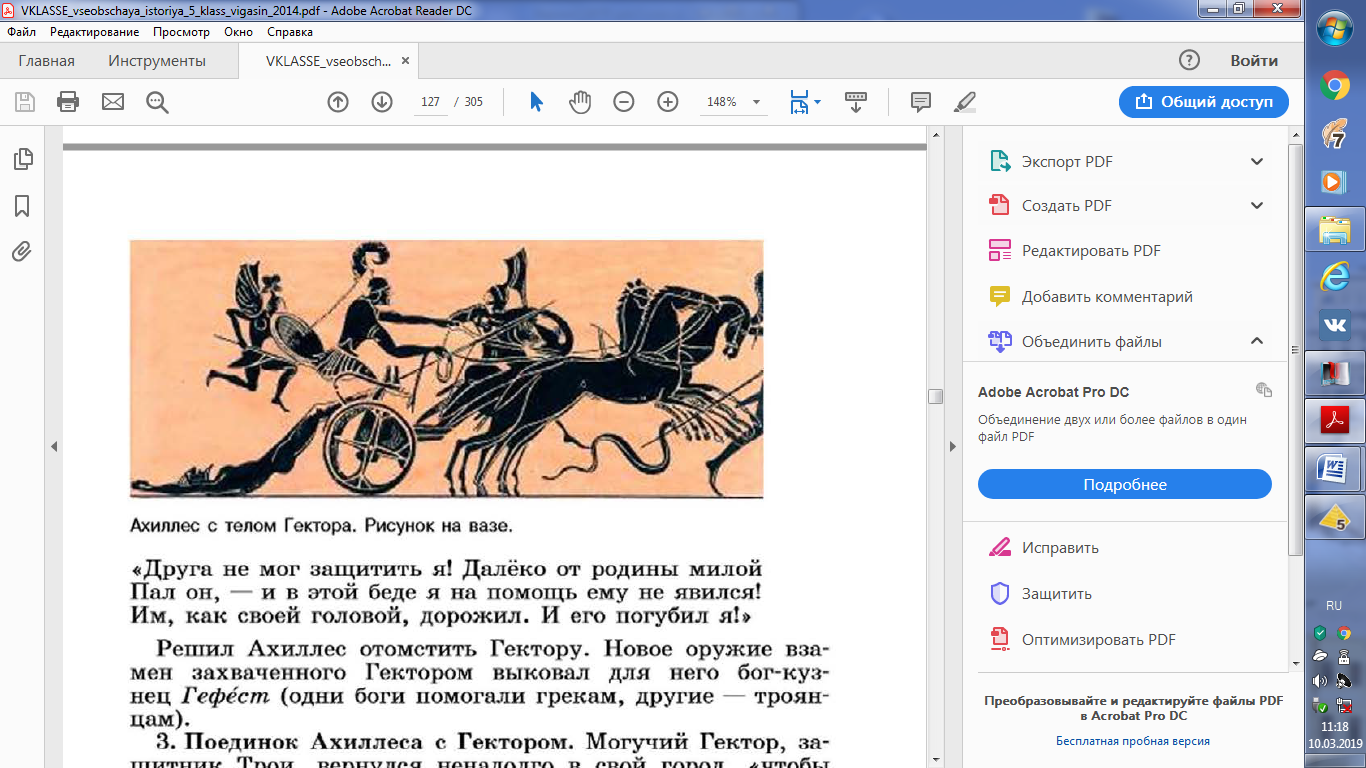This screenshot has height=768, width=1366.
Task: Click the system volume speaker icon
Action: click(1321, 682)
